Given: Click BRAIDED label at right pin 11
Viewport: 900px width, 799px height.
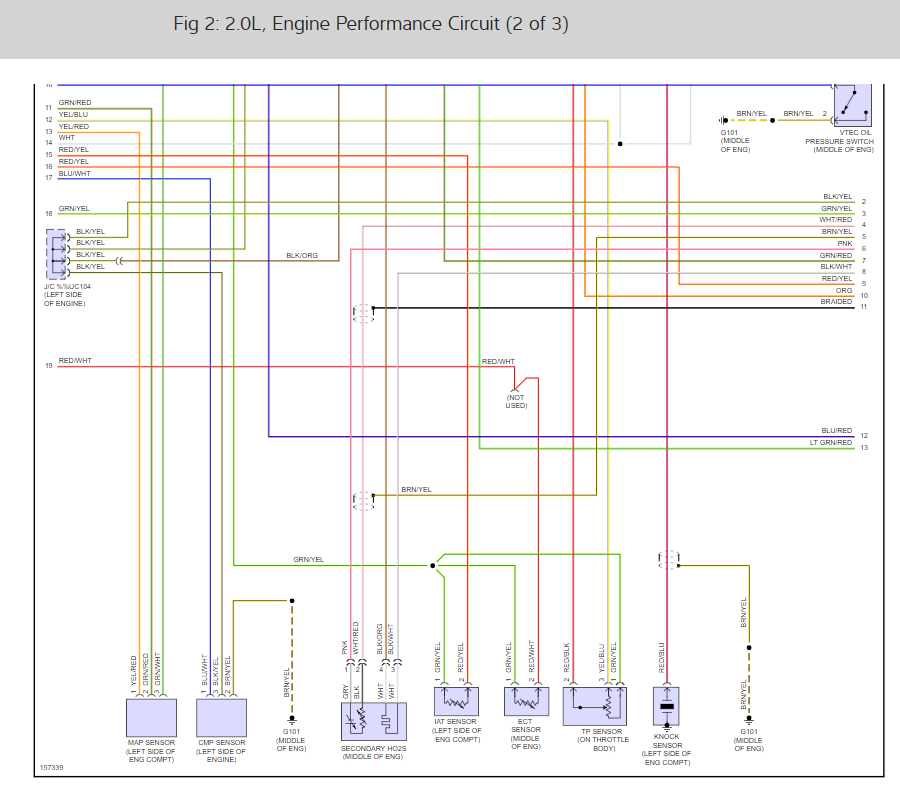Looking at the screenshot, I should click(836, 301).
